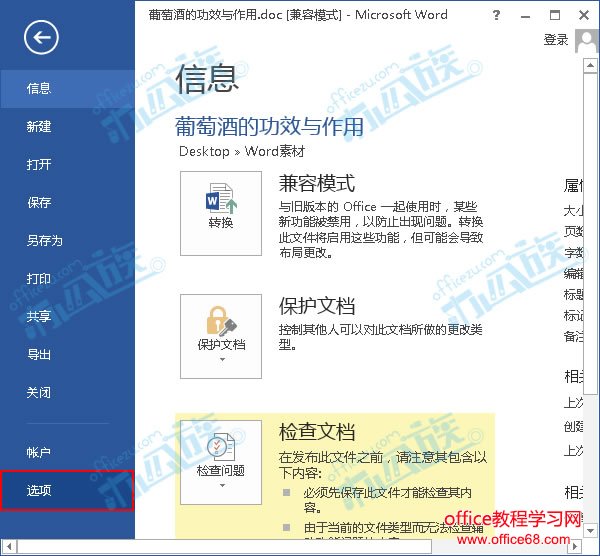Click the 保护文档 lock and key icon

(222, 321)
